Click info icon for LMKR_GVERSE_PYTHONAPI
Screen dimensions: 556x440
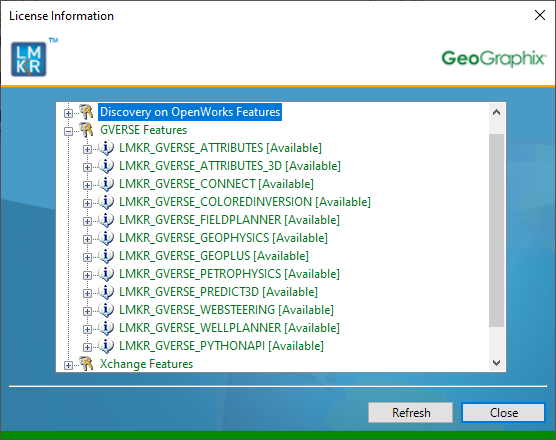click(x=106, y=346)
